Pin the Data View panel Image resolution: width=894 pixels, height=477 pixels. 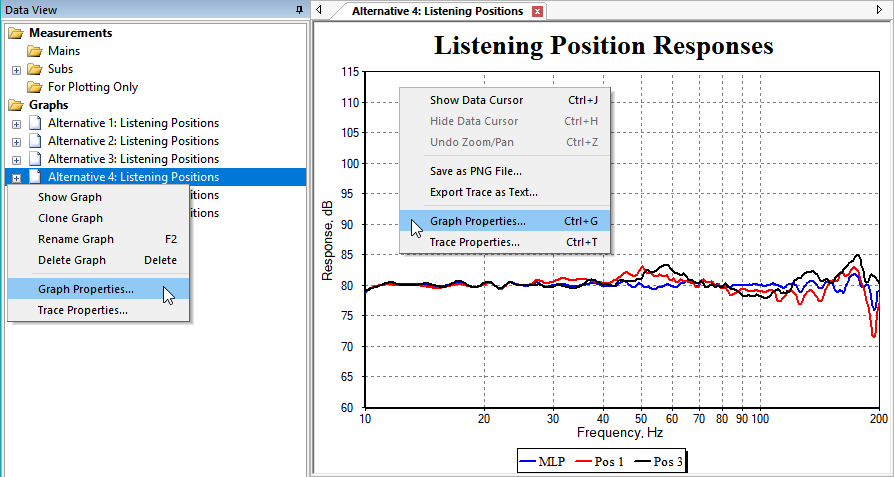[299, 10]
